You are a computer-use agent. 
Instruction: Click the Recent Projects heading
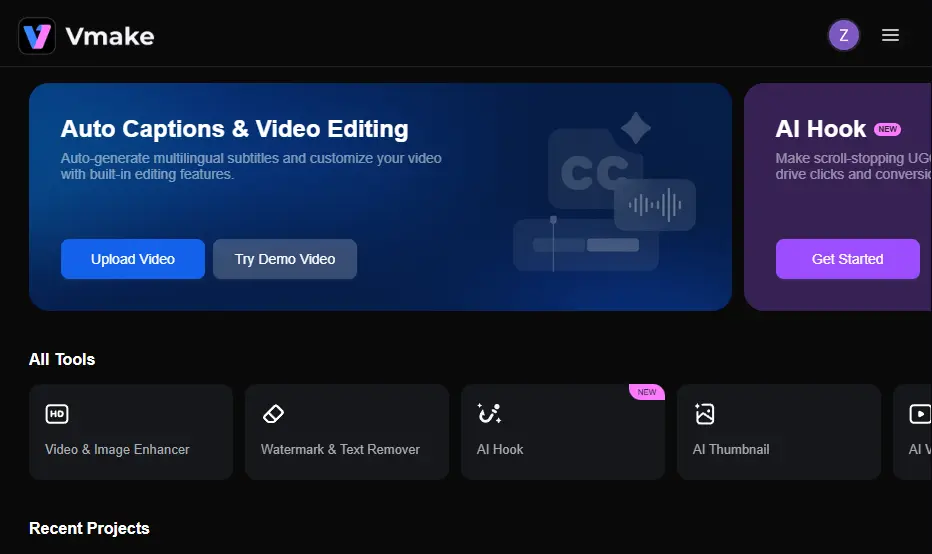pos(89,528)
